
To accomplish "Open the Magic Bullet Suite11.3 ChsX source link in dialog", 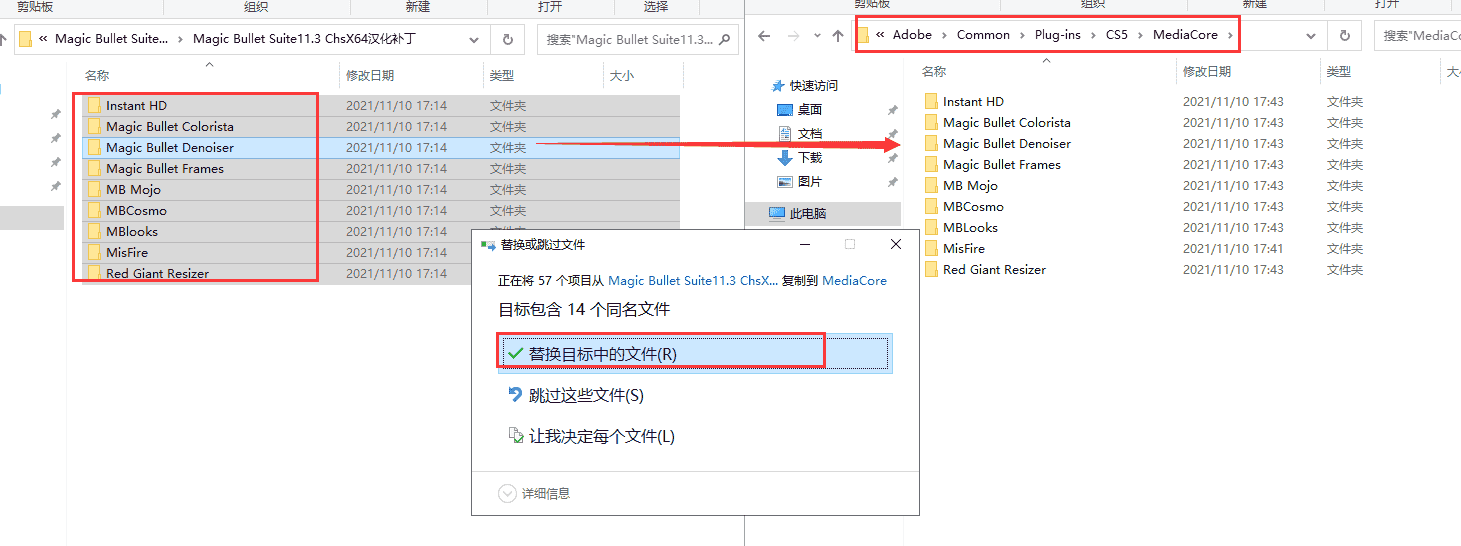I will [693, 281].
